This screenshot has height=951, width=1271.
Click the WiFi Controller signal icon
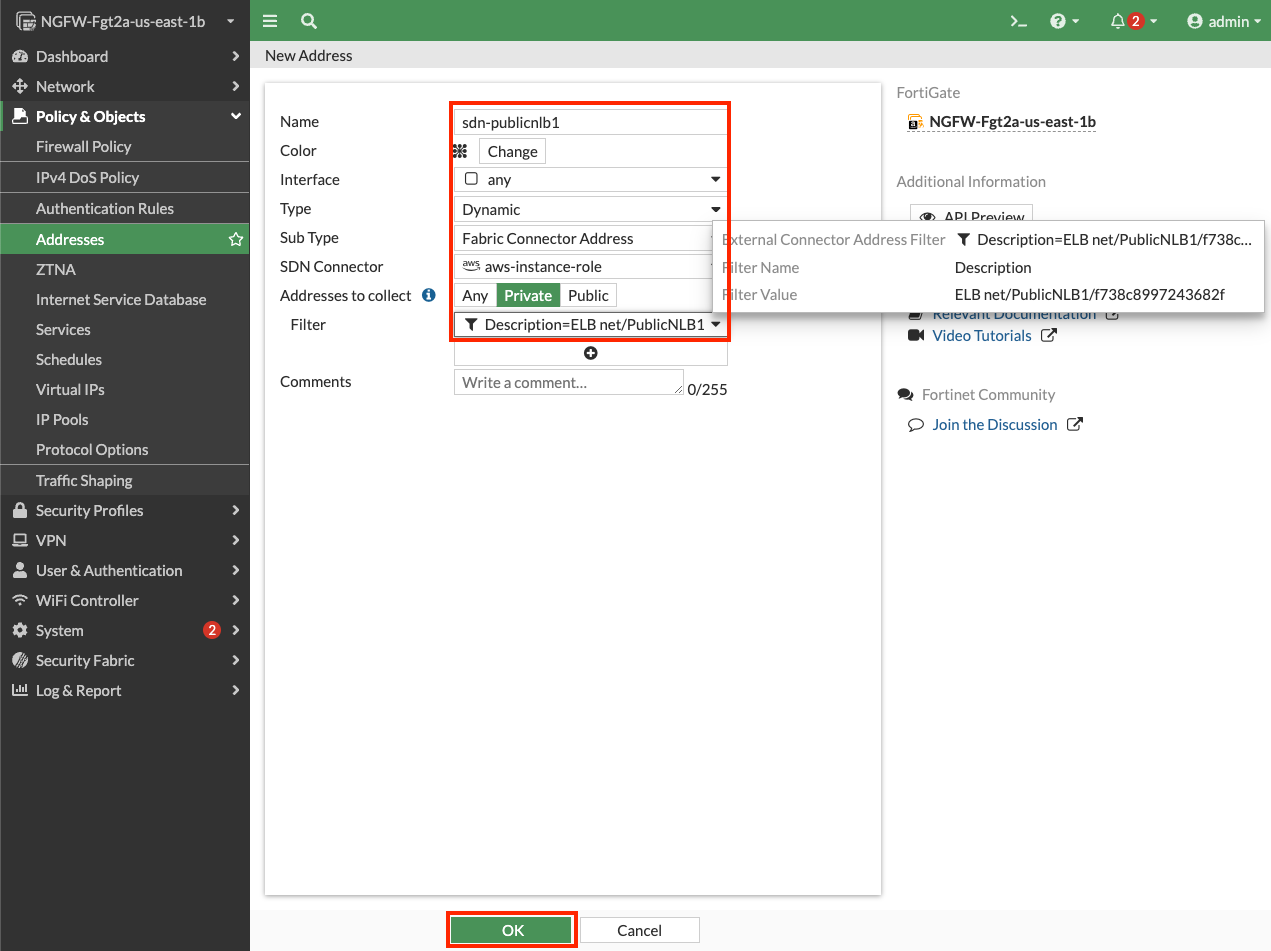click(19, 600)
